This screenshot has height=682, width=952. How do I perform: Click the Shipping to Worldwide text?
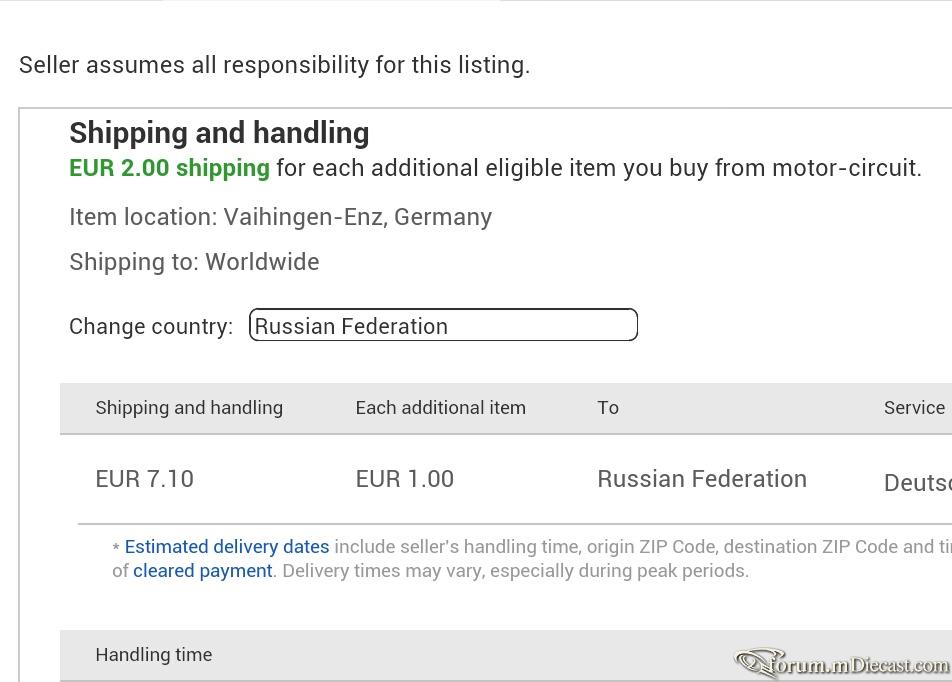point(194,262)
